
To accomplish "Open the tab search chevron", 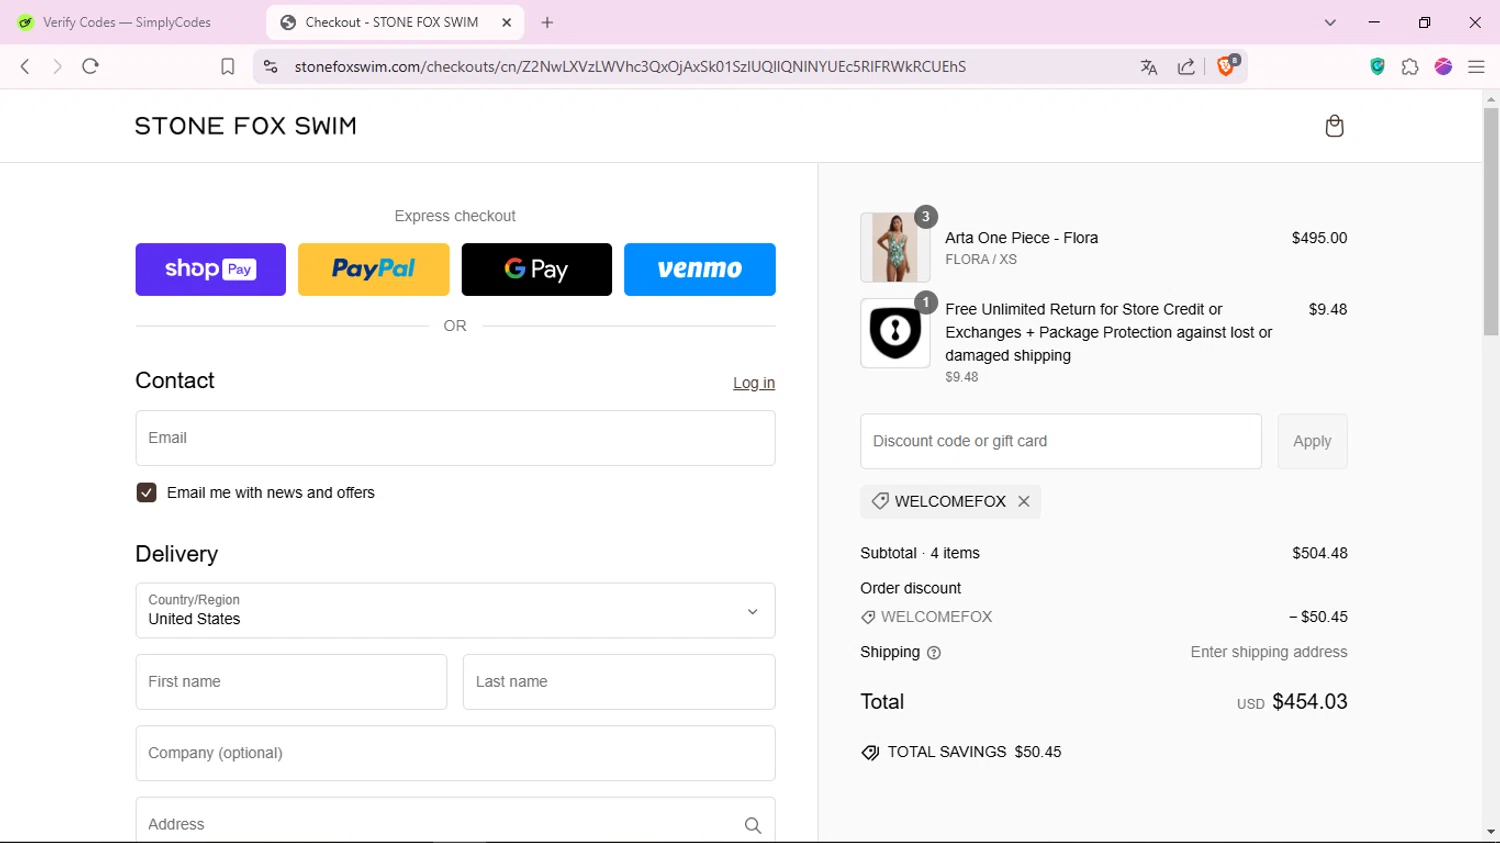I will [x=1330, y=22].
